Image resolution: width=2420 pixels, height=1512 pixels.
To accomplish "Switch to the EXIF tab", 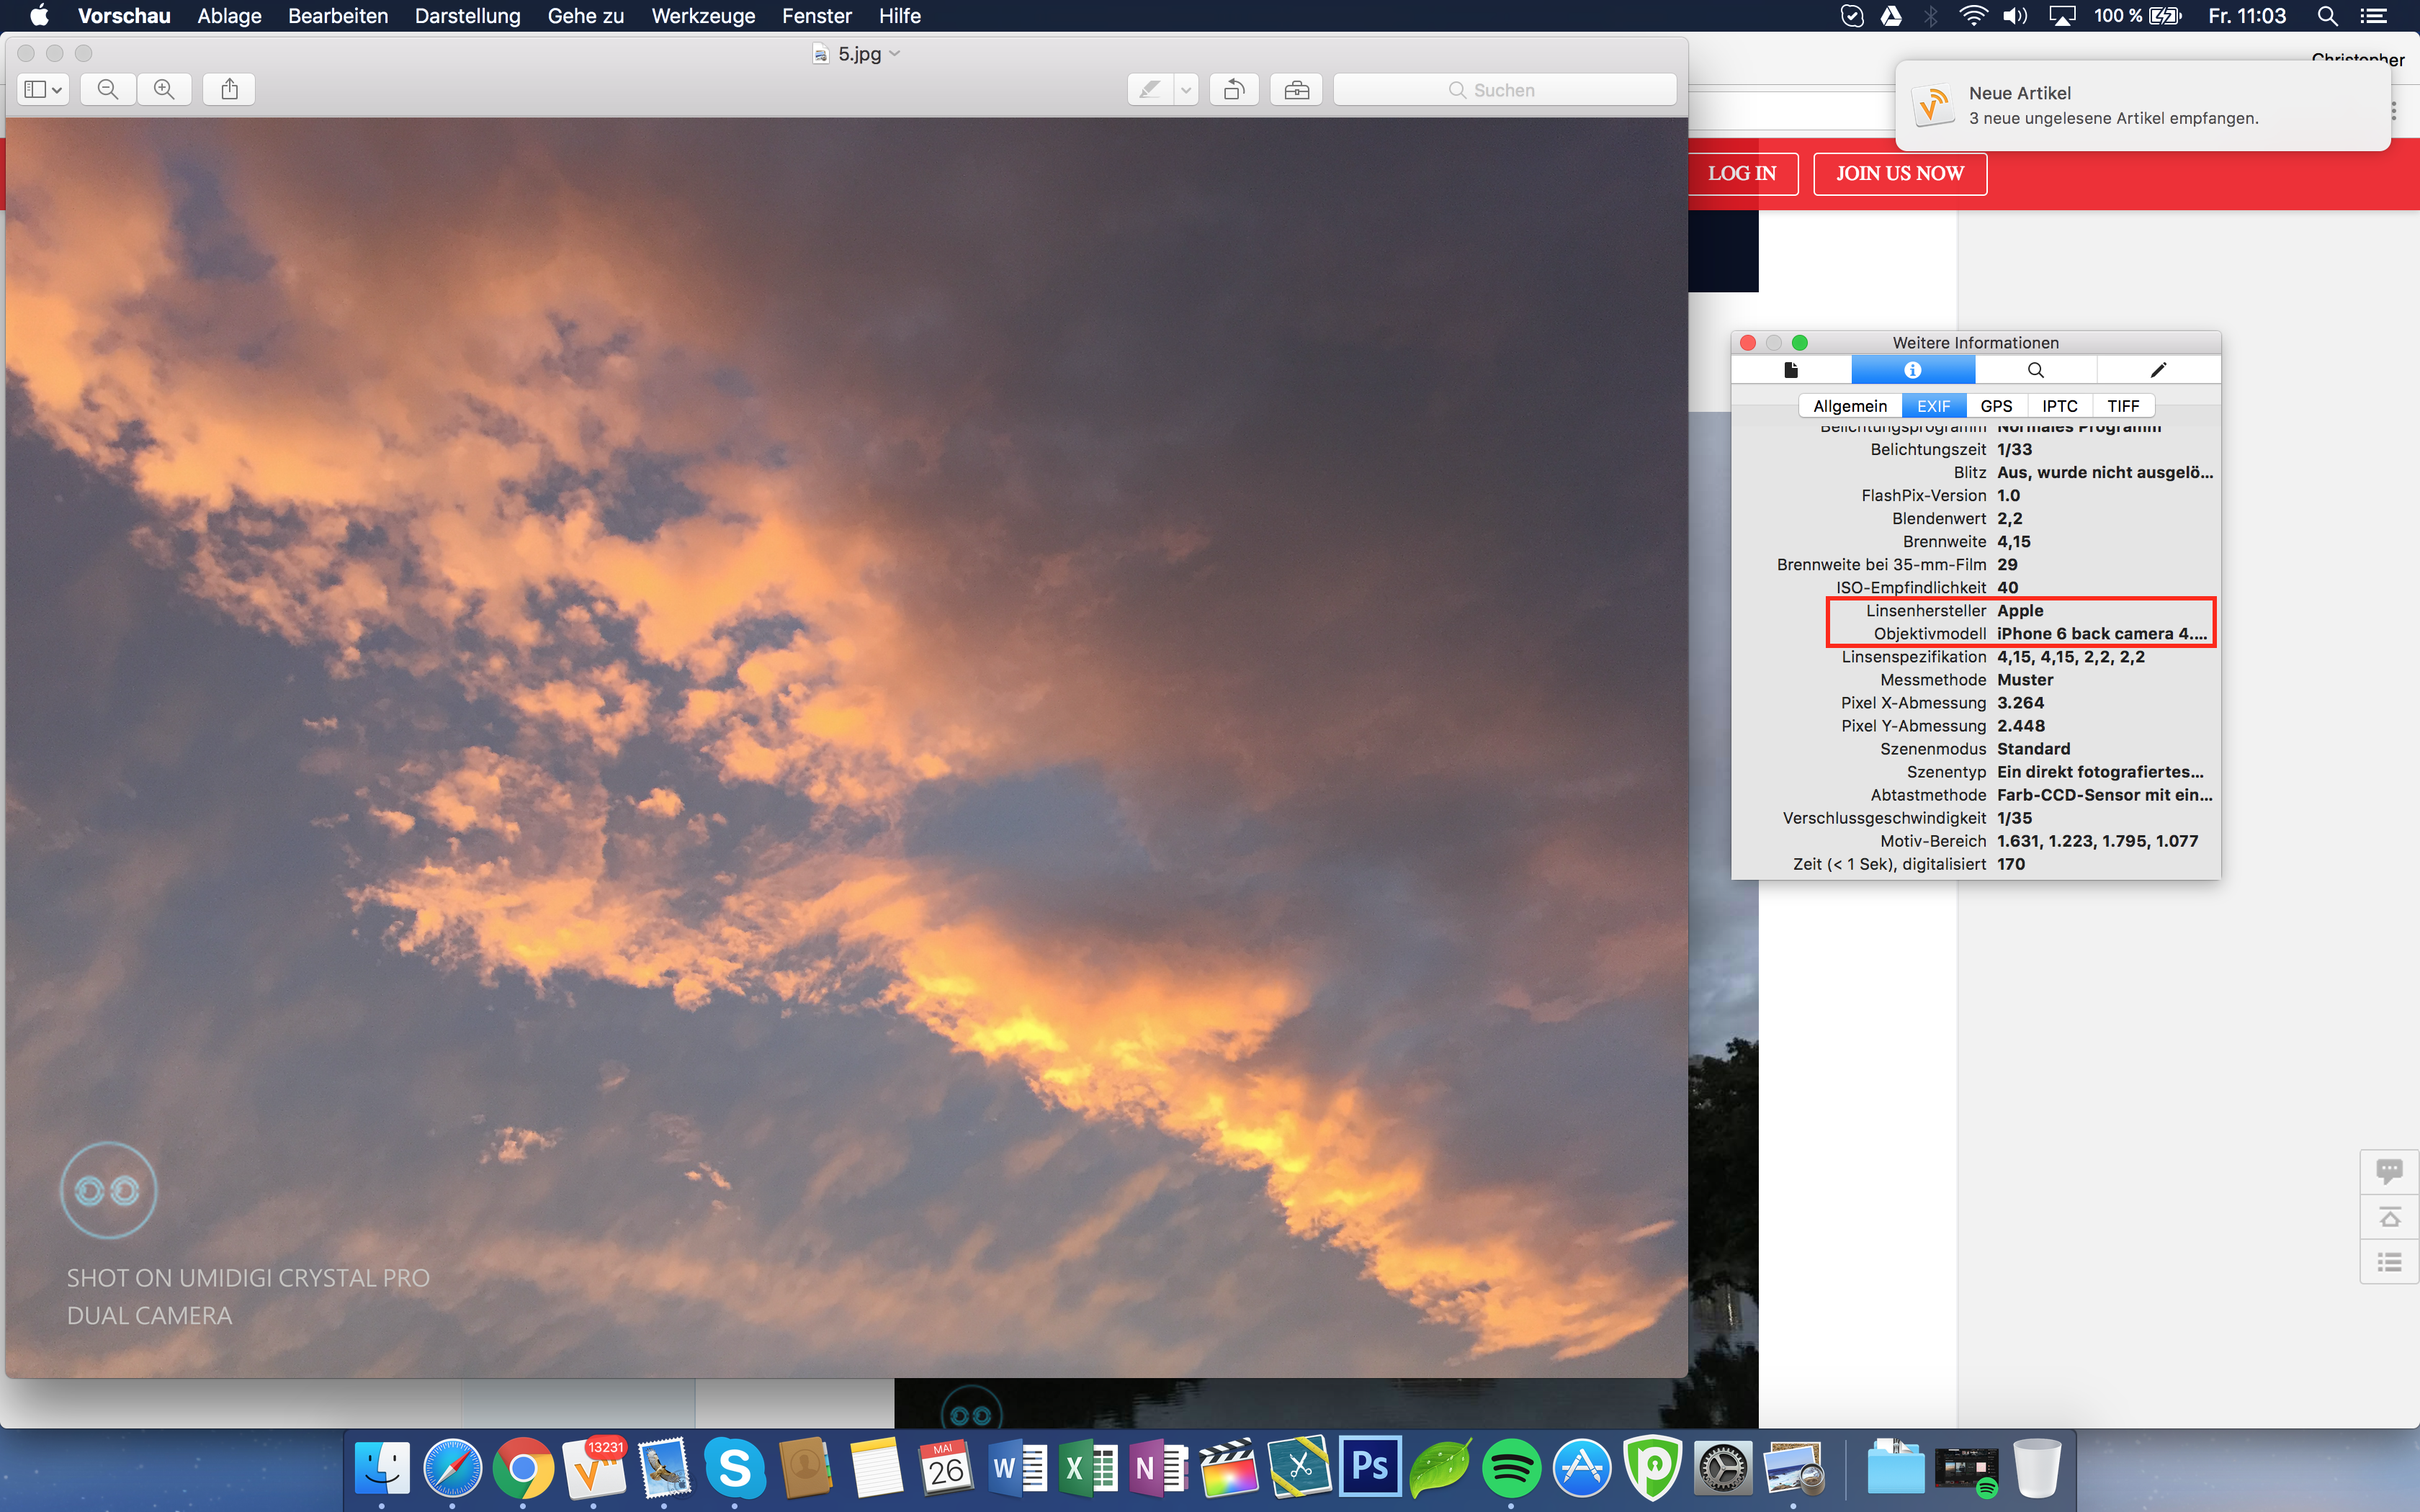I will (x=1933, y=405).
